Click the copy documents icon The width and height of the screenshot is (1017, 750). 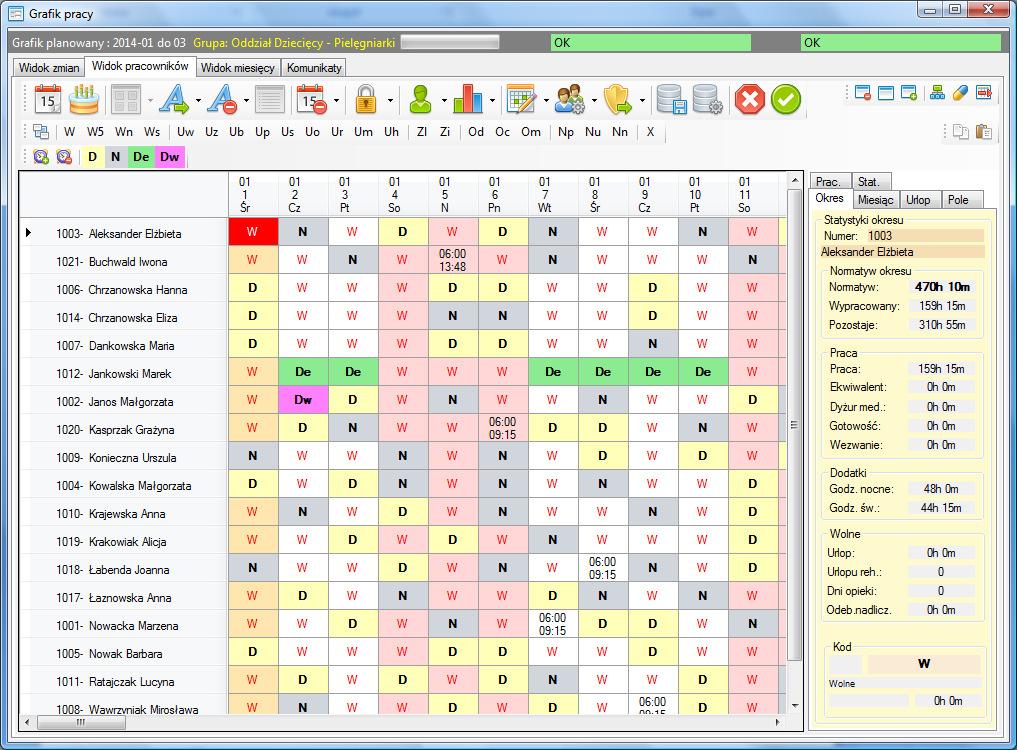click(961, 132)
